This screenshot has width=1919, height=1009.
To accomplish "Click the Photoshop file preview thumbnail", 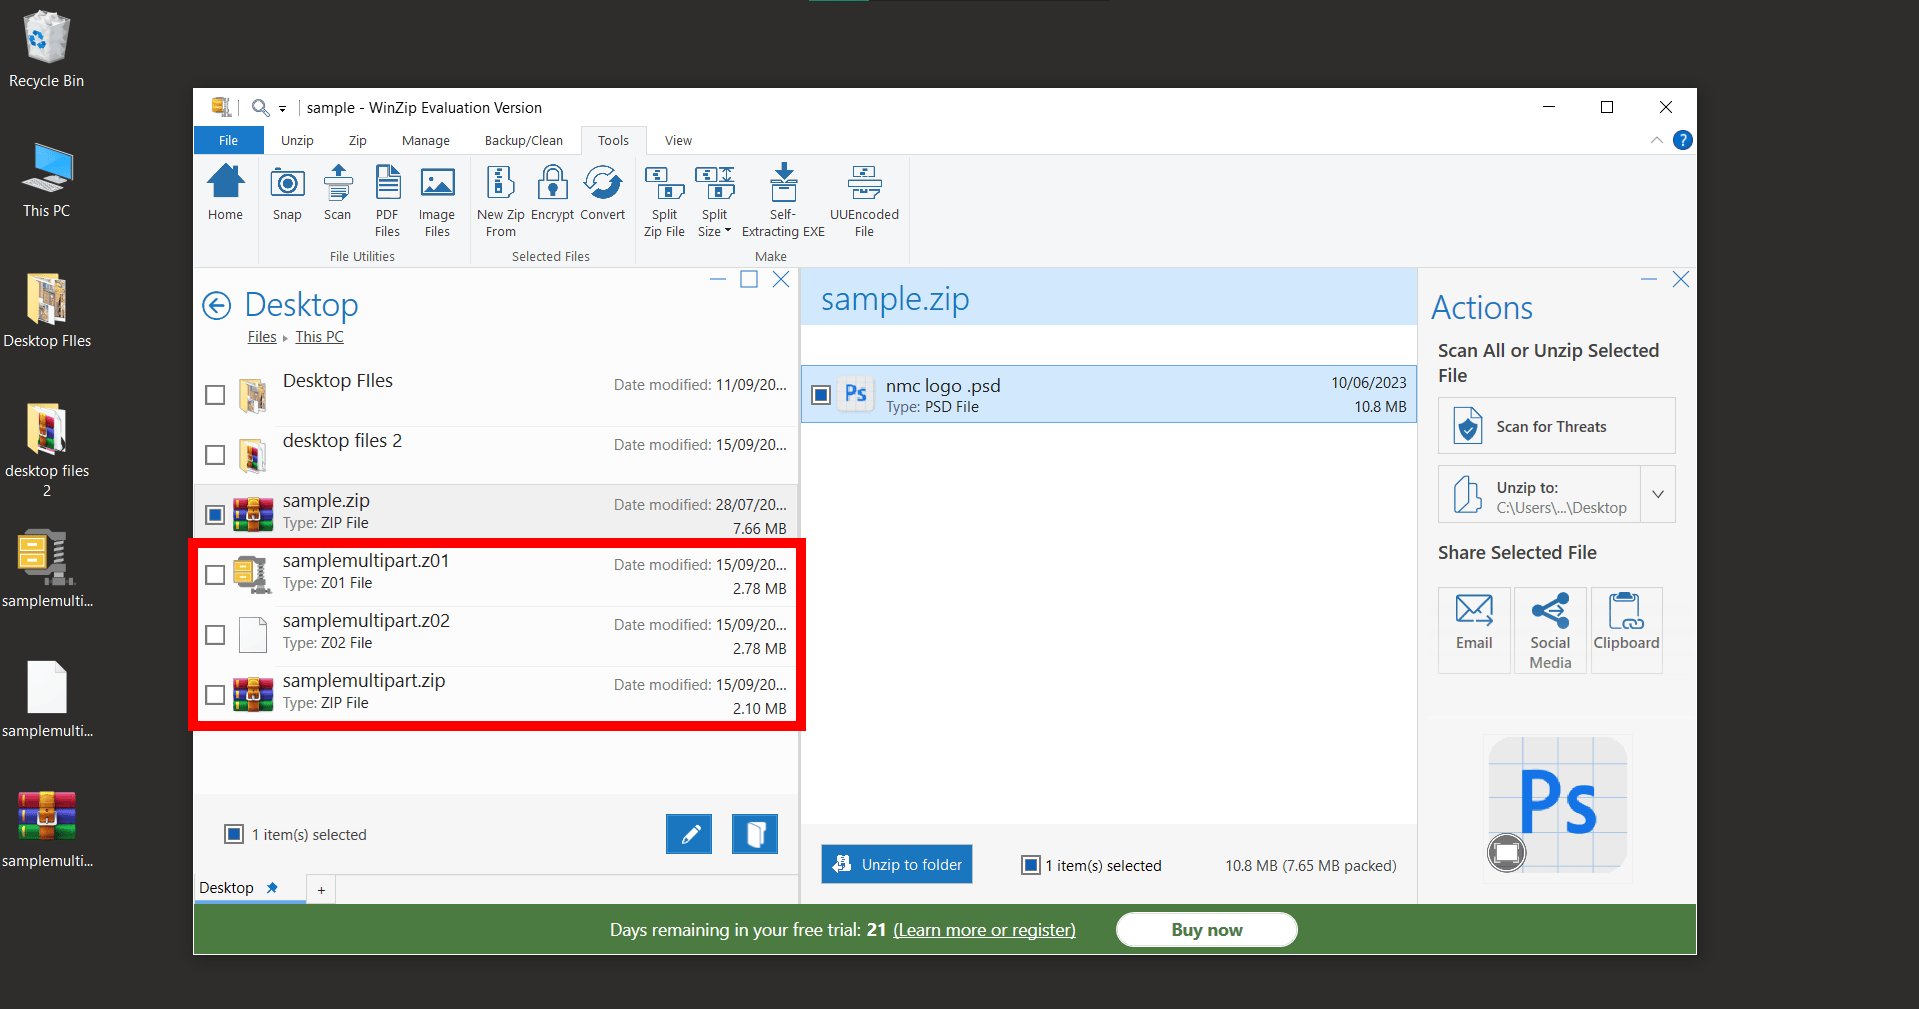I will click(x=1556, y=806).
